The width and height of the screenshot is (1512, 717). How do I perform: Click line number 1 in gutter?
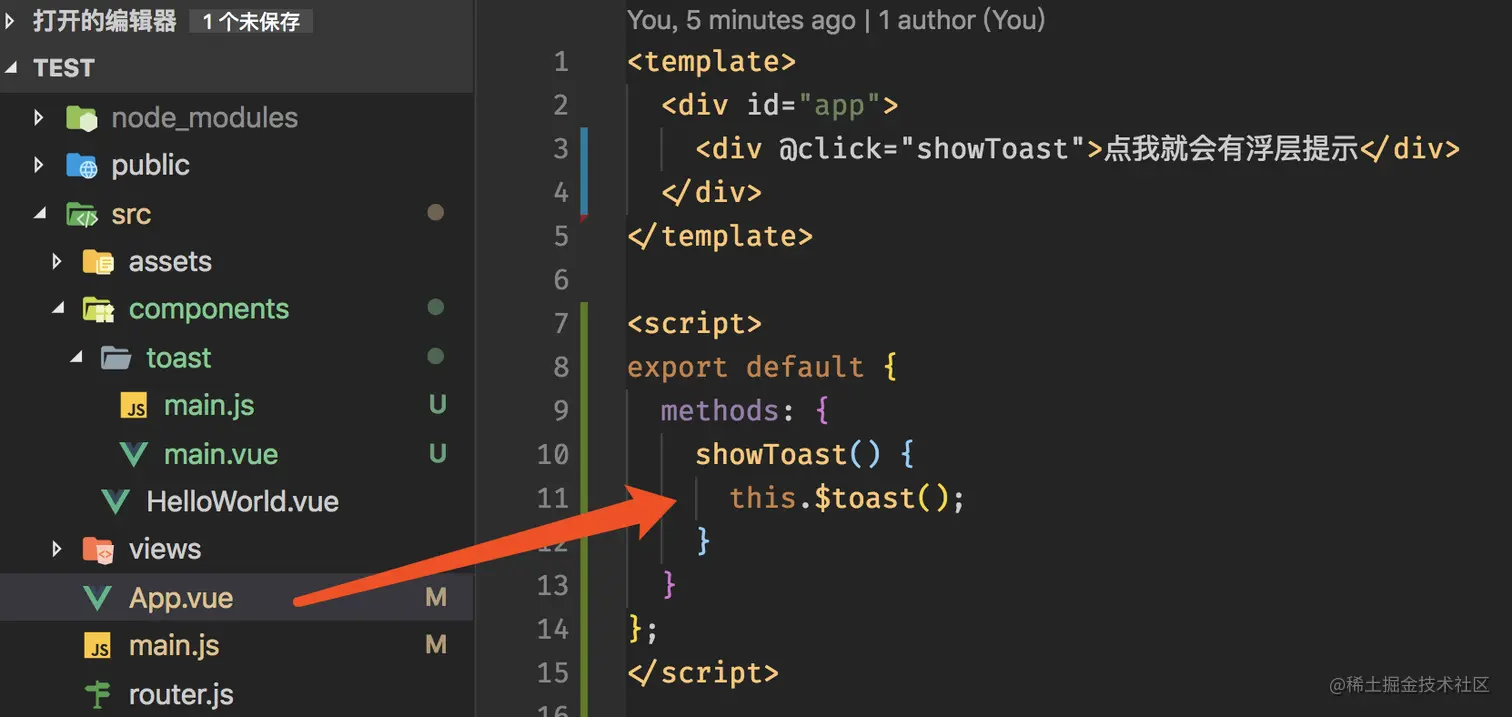[x=561, y=62]
